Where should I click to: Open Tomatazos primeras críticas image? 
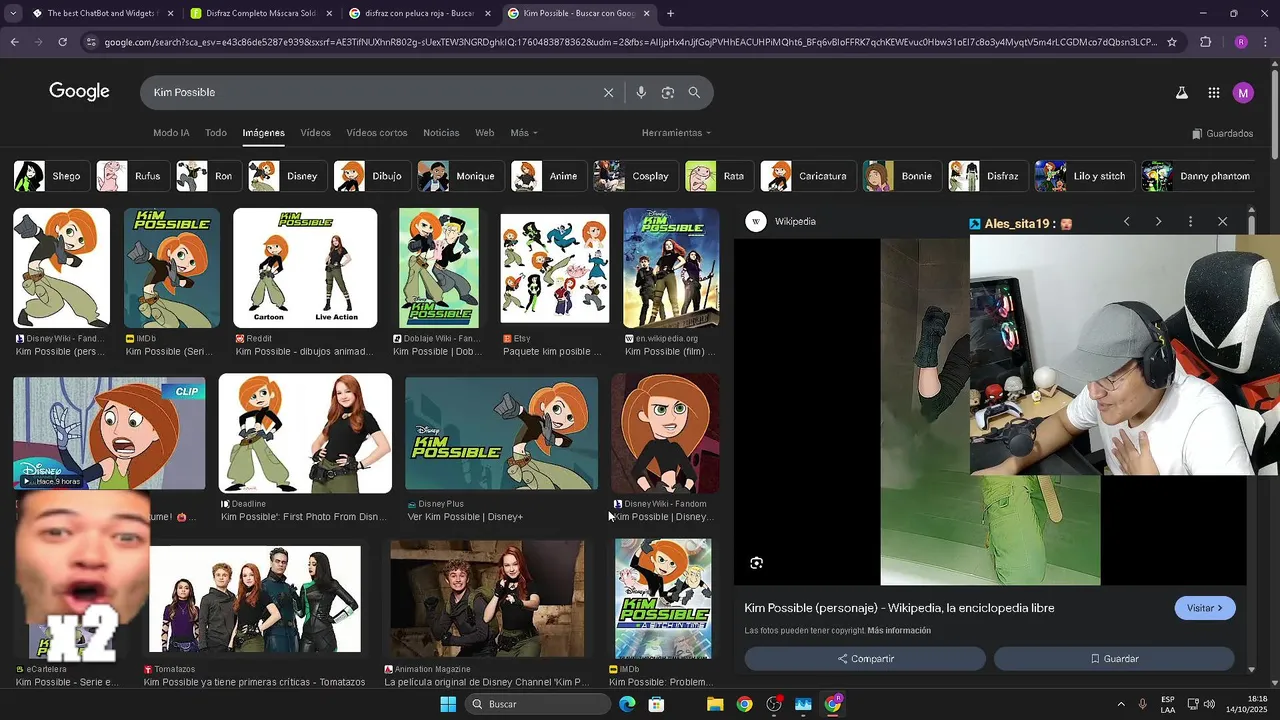point(255,598)
